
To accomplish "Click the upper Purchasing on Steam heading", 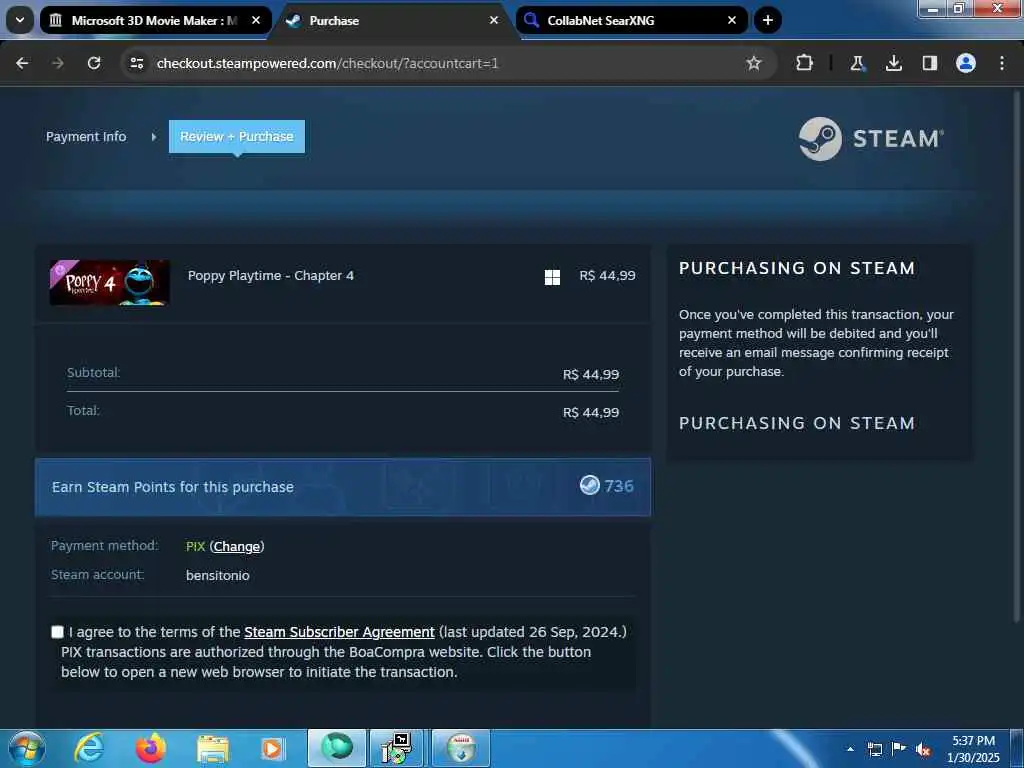I will 797,268.
